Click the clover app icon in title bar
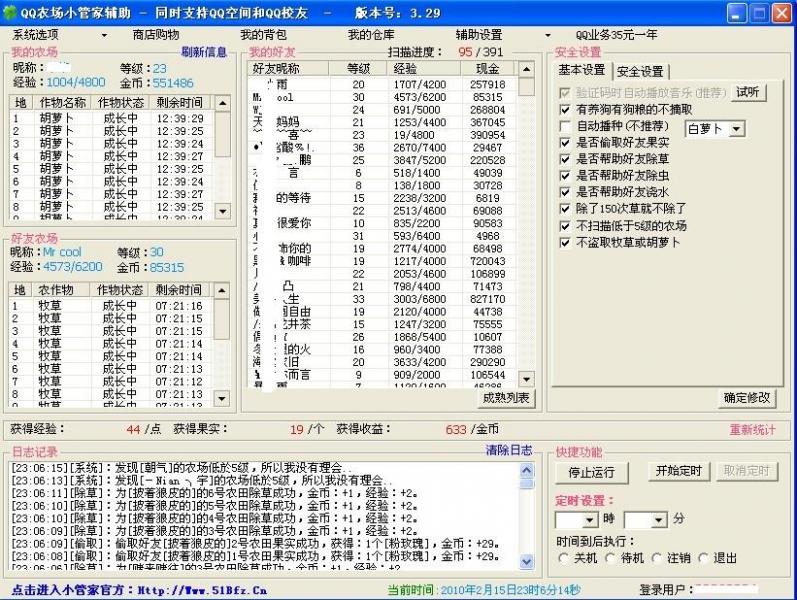797x600 pixels. 10,12
